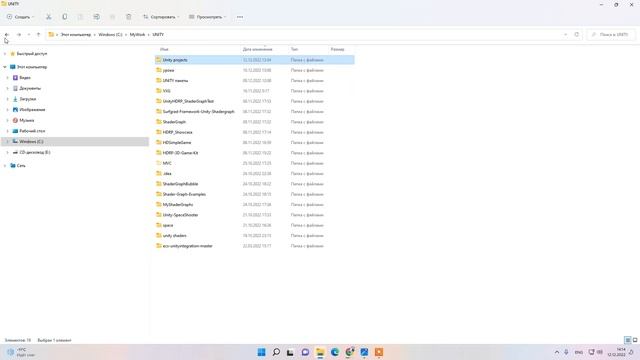Select the ShaderGraphBubble folder

(180, 184)
